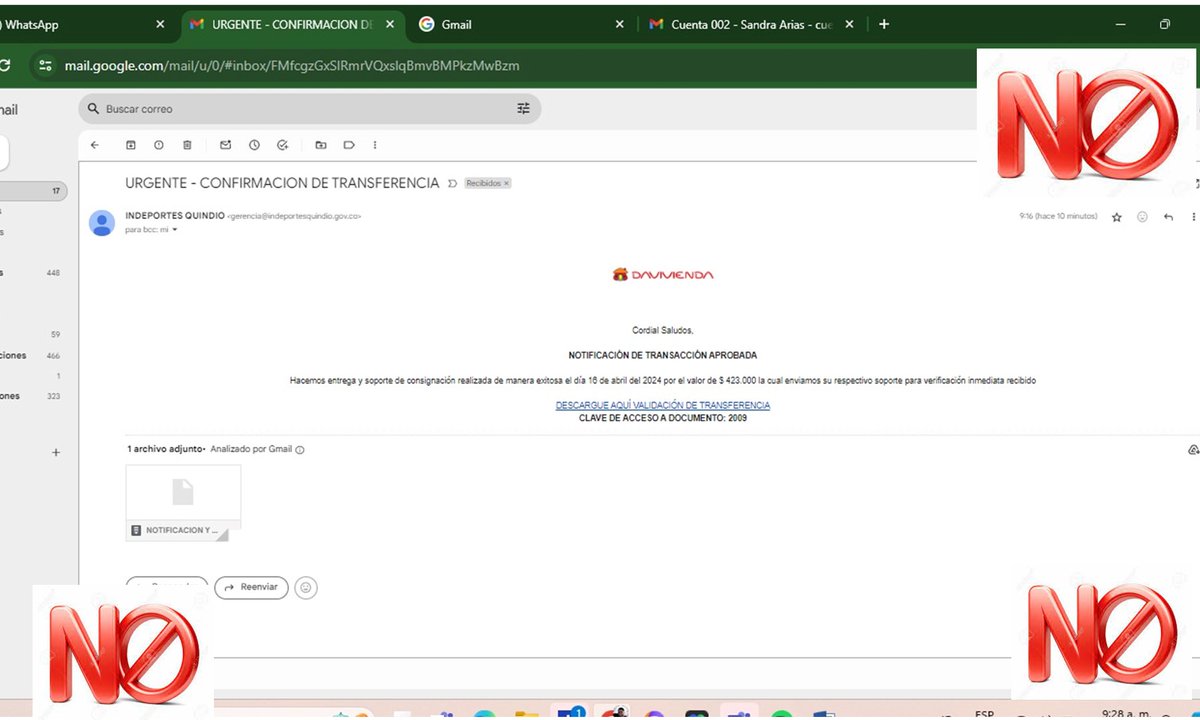Click the email subject heading text
The width and height of the screenshot is (1200, 720).
(282, 183)
